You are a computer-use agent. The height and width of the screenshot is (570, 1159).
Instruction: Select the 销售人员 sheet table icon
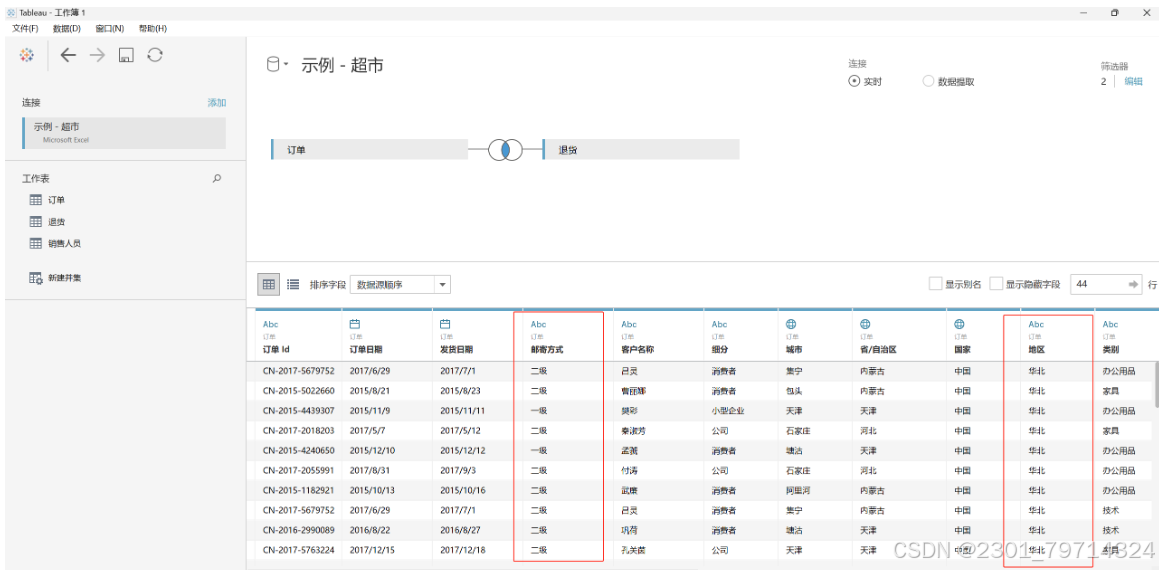tap(35, 243)
